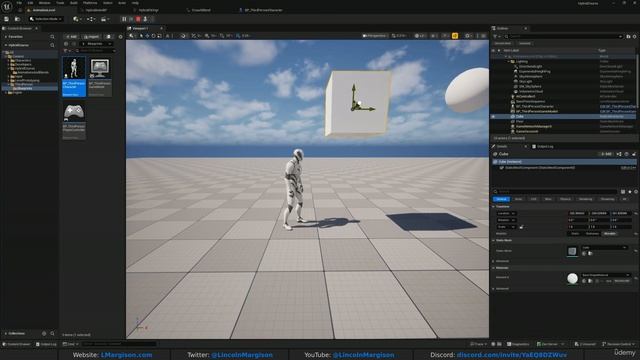This screenshot has height=360, width=640.
Task: Collapse the Lighting folder in Outliner
Action: (x=509, y=61)
